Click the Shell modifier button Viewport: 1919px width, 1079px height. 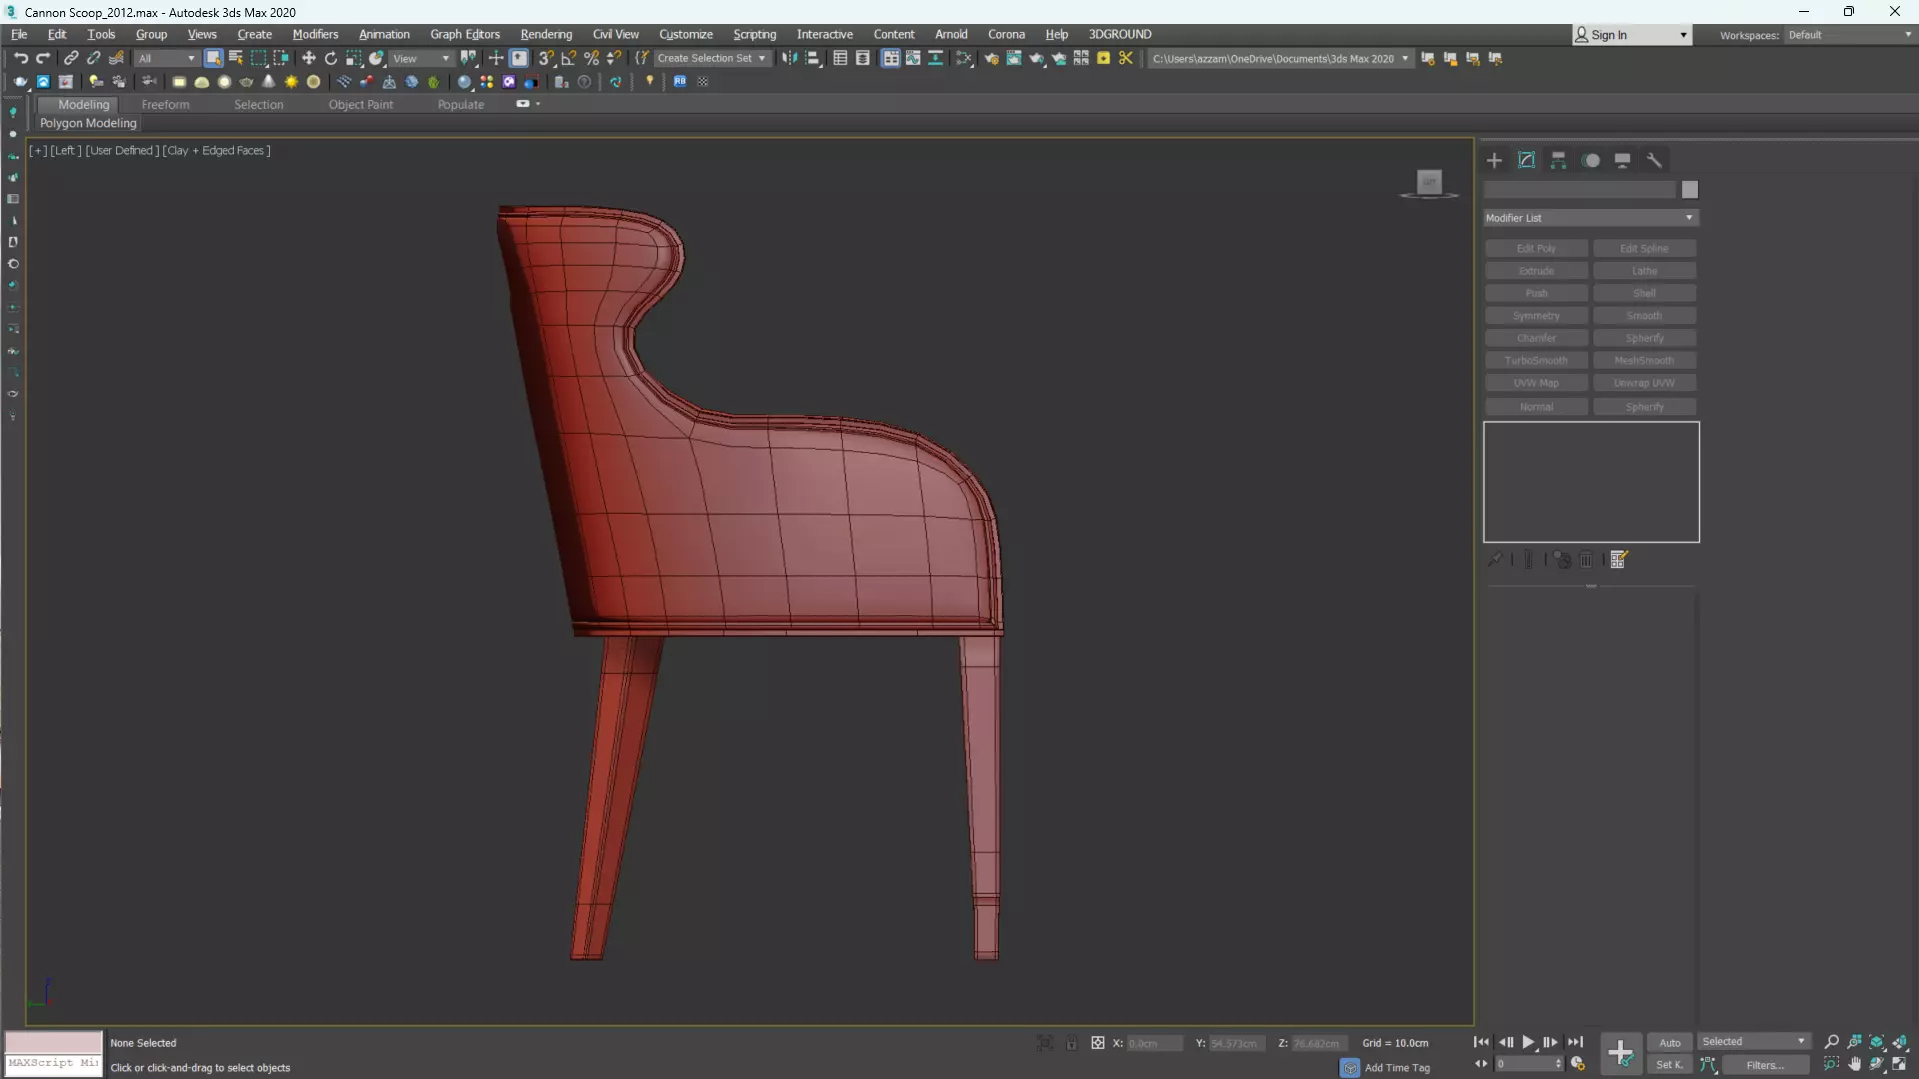(x=1644, y=293)
